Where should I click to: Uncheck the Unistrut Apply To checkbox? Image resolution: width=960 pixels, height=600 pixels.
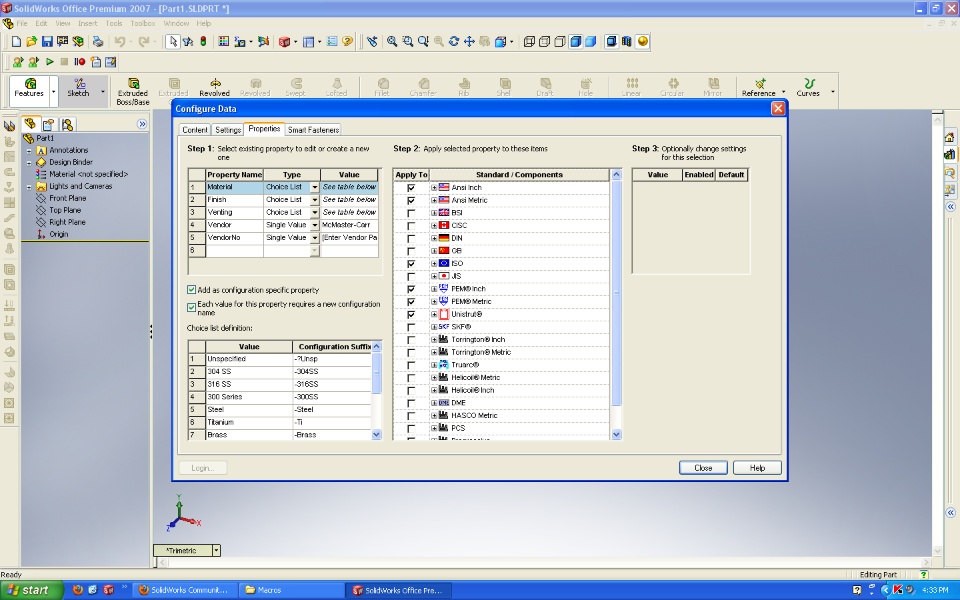tap(411, 314)
